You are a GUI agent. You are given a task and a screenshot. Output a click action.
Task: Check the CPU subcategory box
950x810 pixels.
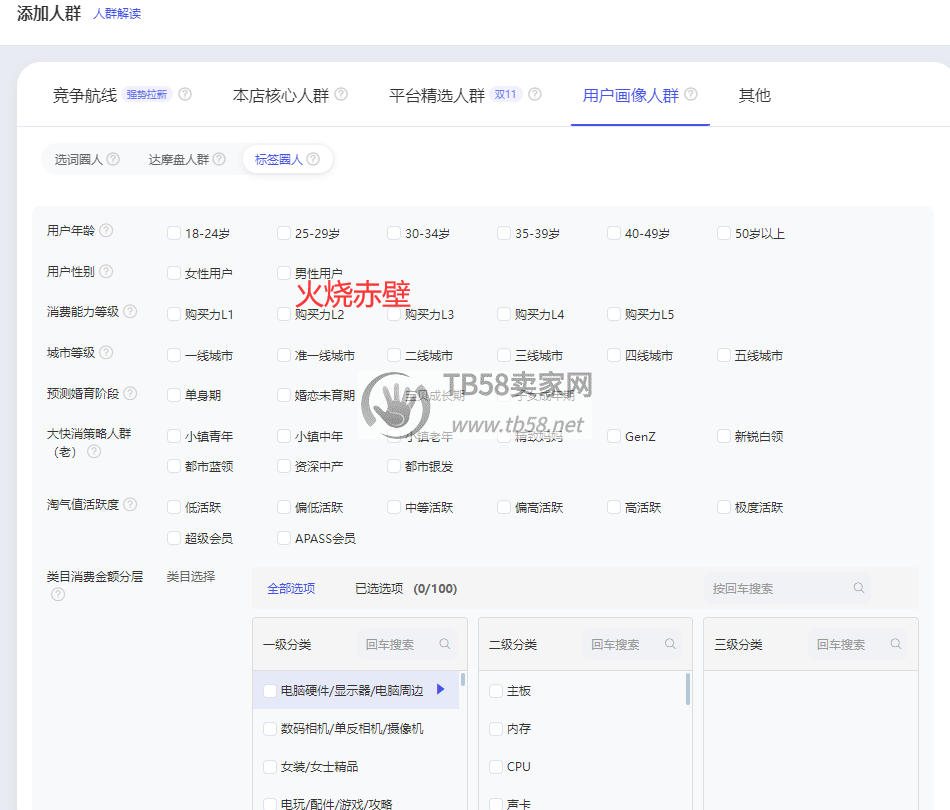496,766
